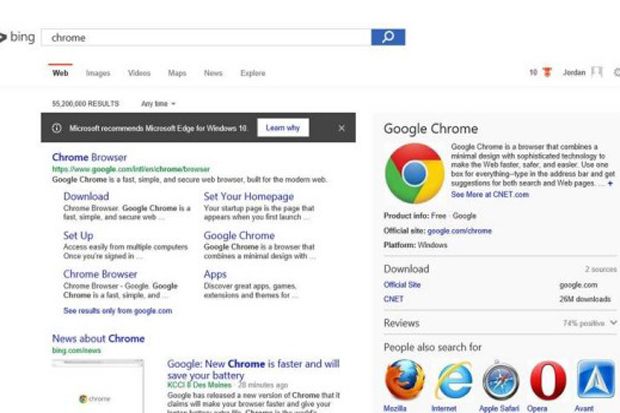Click See results only from google.com
The width and height of the screenshot is (620, 413).
(118, 311)
